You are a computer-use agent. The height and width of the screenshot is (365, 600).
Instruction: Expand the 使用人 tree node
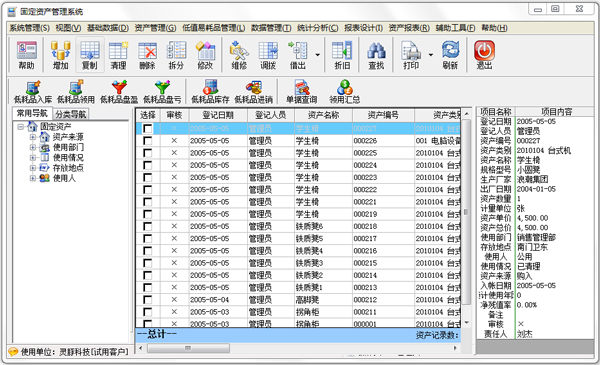point(33,178)
